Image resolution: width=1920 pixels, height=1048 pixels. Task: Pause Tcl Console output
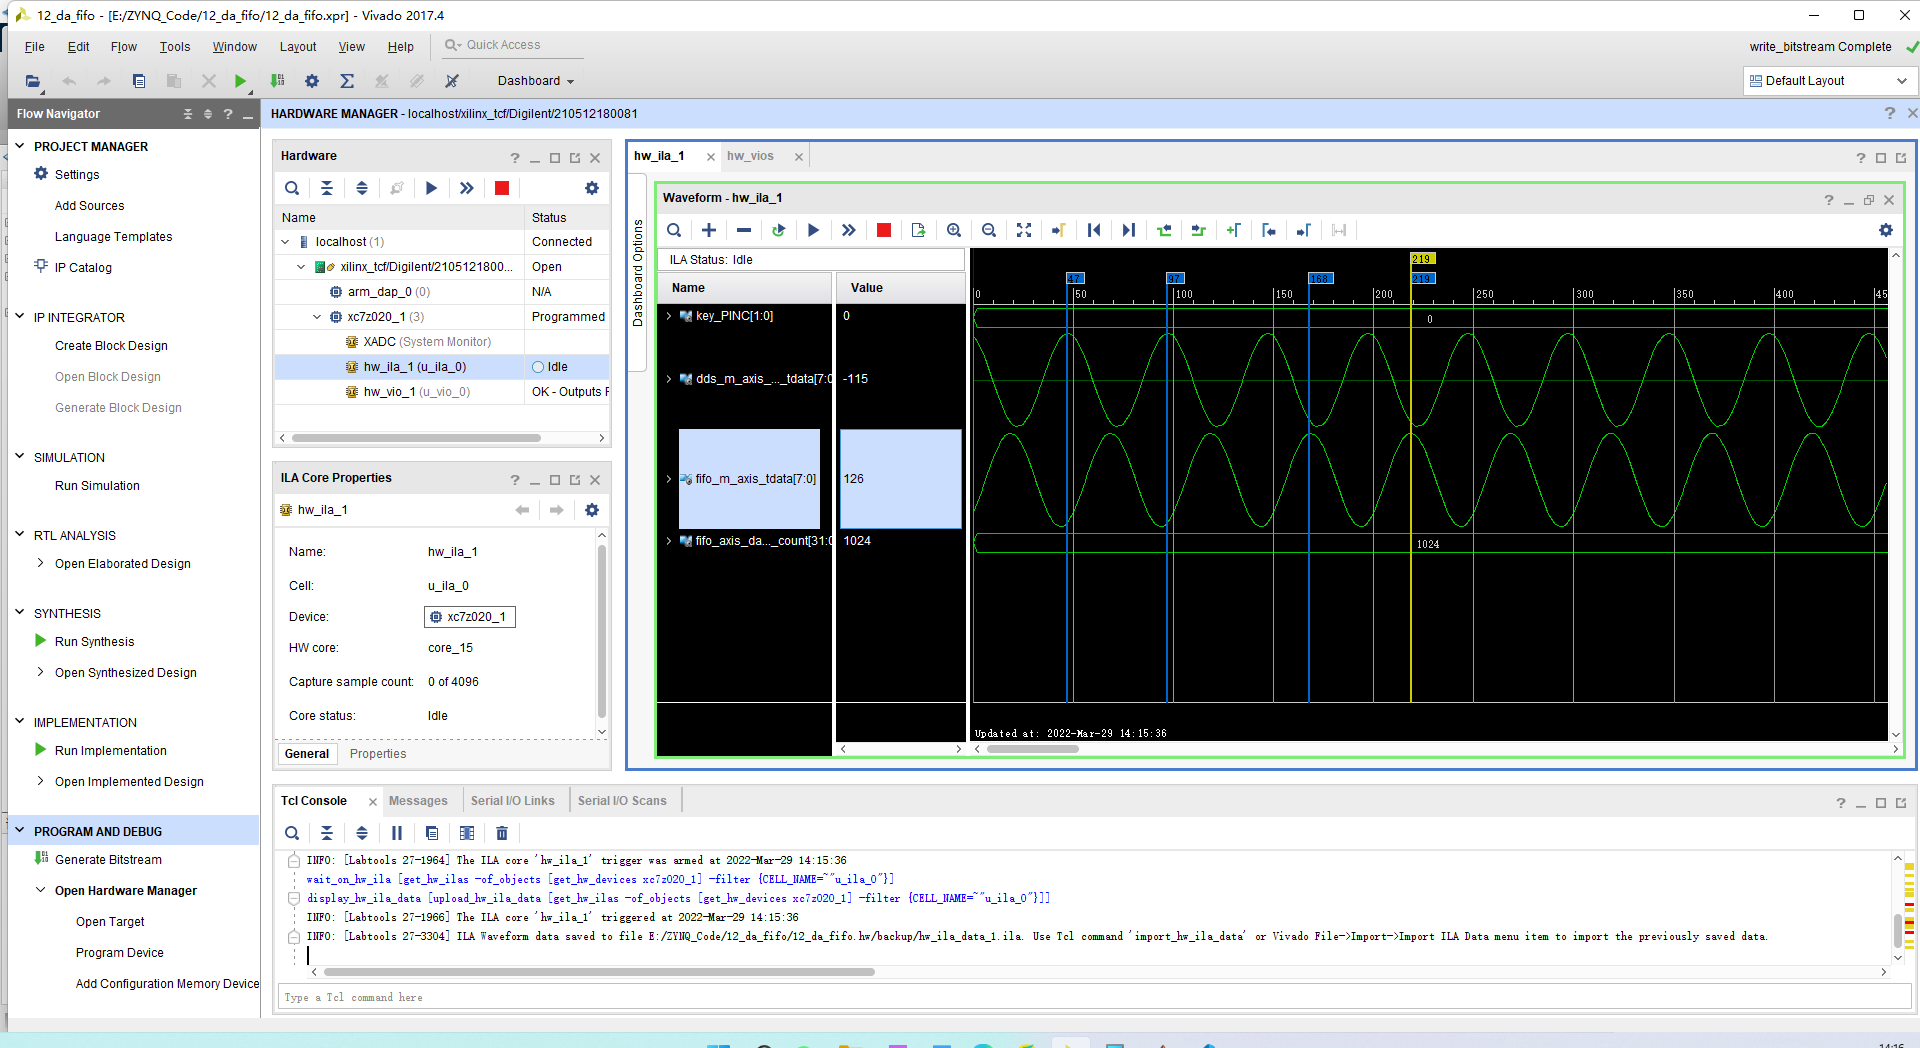(x=397, y=833)
